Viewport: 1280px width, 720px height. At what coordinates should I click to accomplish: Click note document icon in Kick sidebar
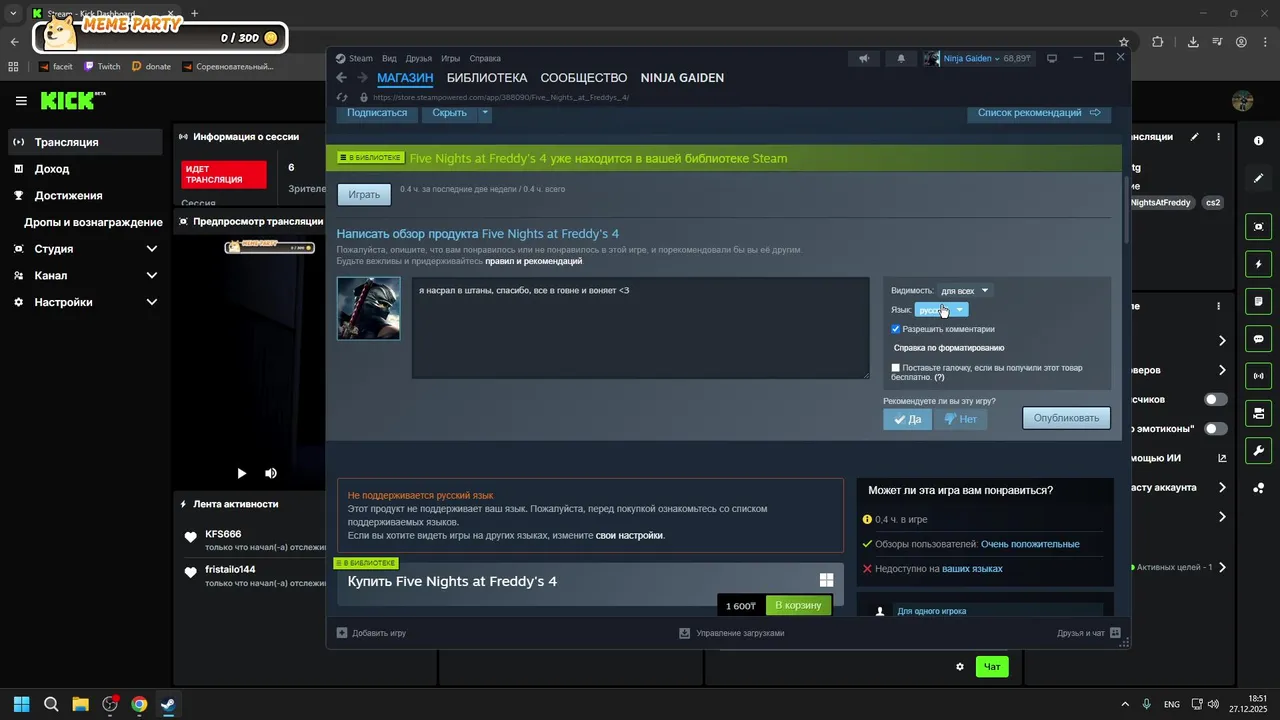pyautogui.click(x=1258, y=301)
